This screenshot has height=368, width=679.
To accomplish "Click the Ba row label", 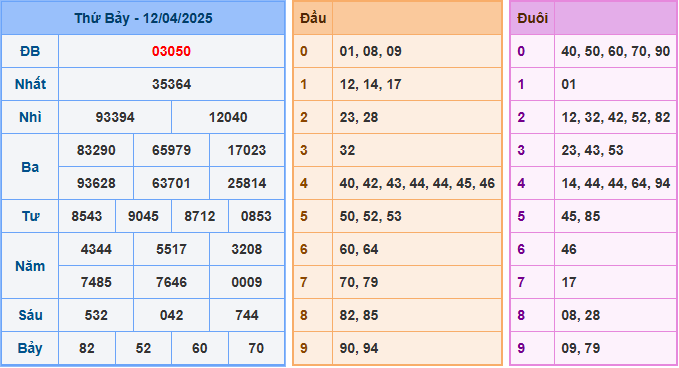I will click(x=30, y=167).
